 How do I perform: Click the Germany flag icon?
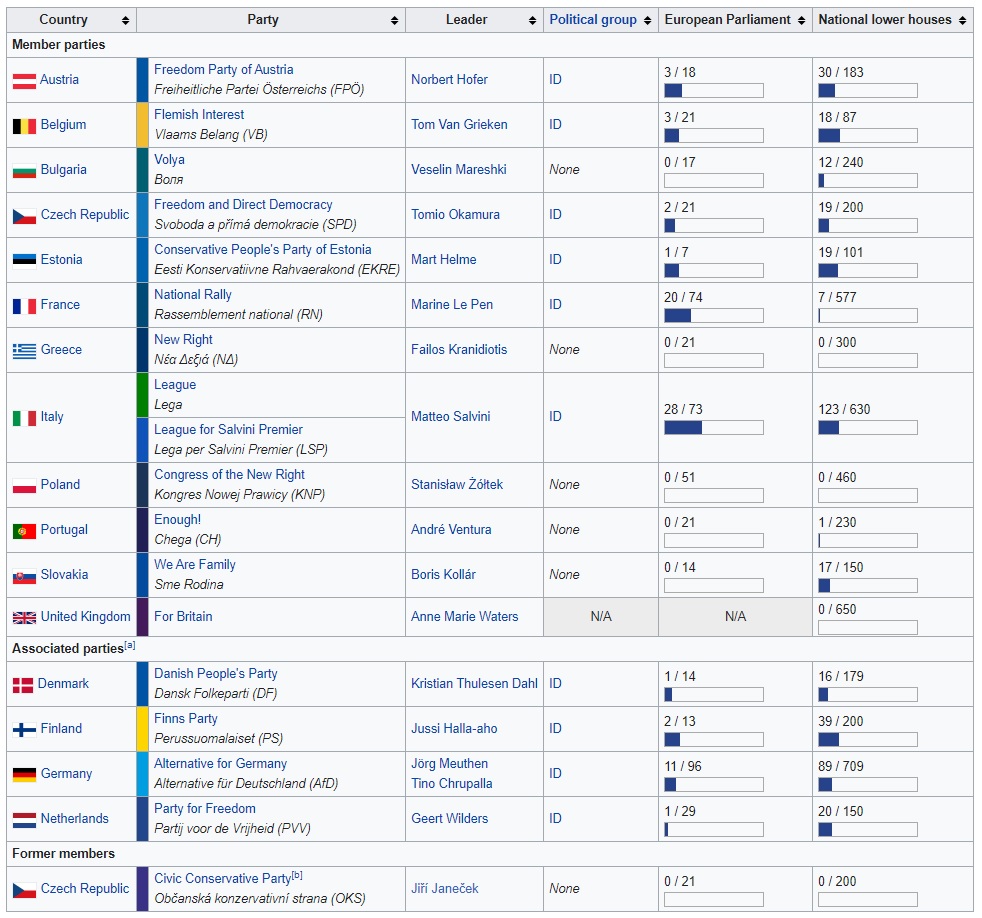(x=24, y=775)
